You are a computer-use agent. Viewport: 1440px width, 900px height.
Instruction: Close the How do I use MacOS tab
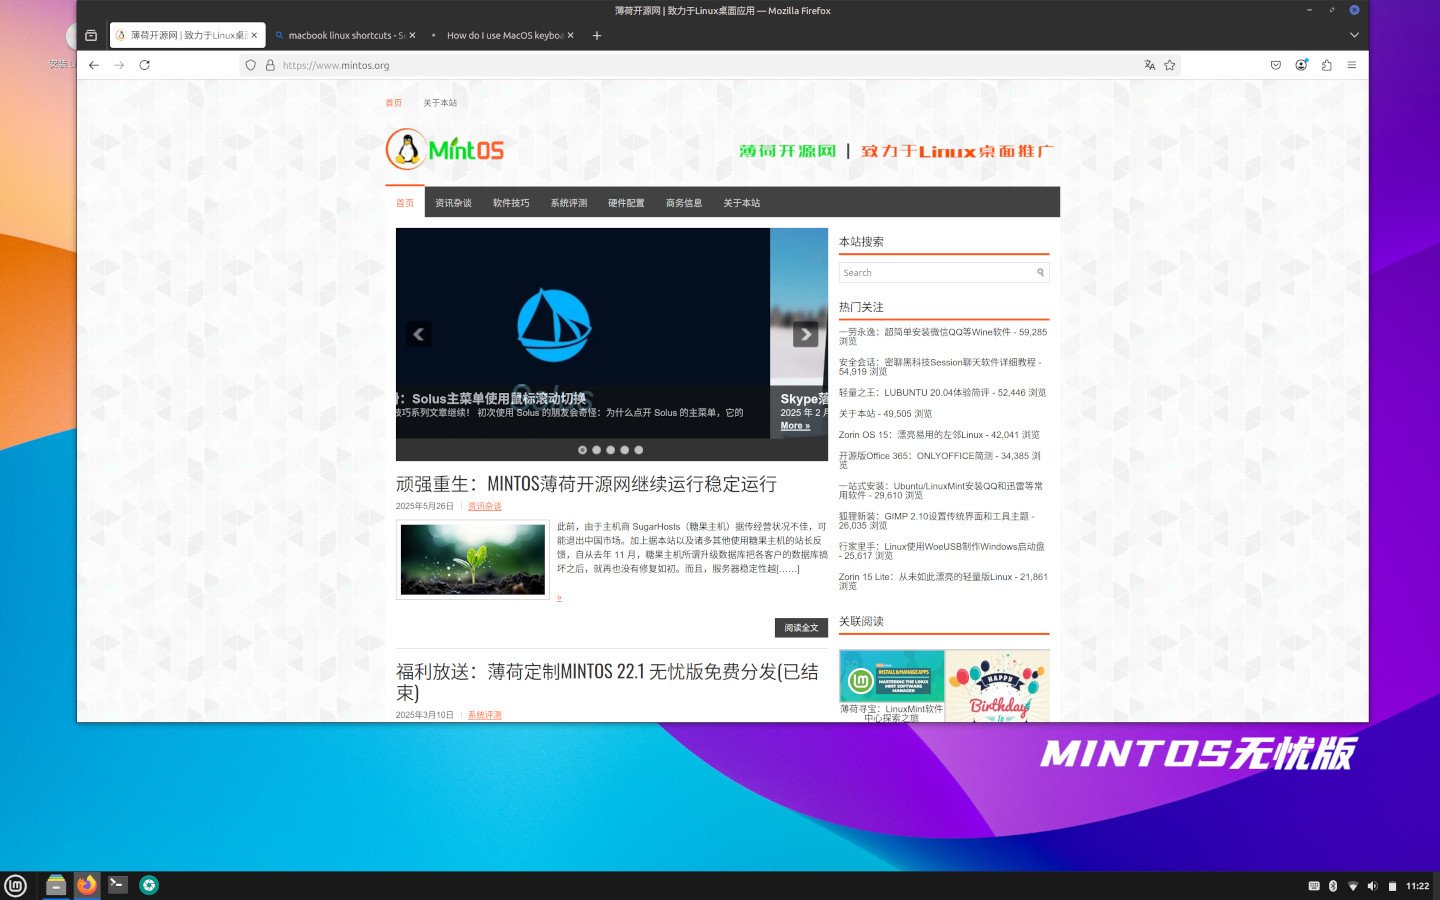[x=570, y=35]
